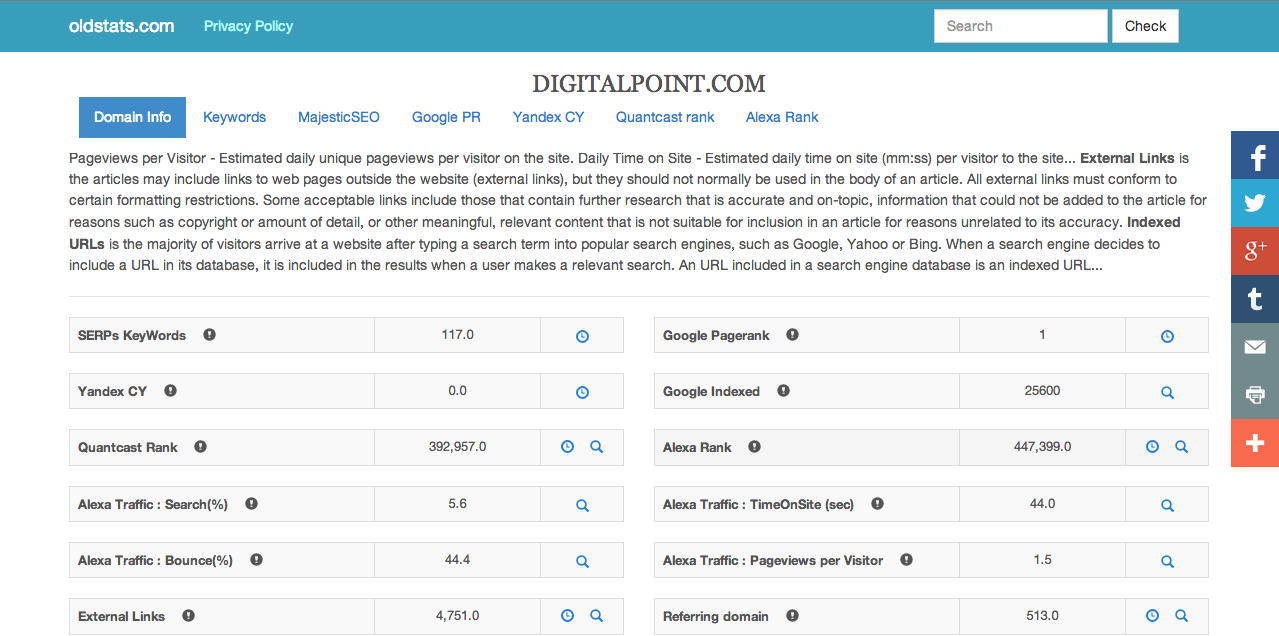Click Alexa Traffic Bounce(%) magnifier icon
Viewport: 1279px width, 636px height.
(x=582, y=562)
